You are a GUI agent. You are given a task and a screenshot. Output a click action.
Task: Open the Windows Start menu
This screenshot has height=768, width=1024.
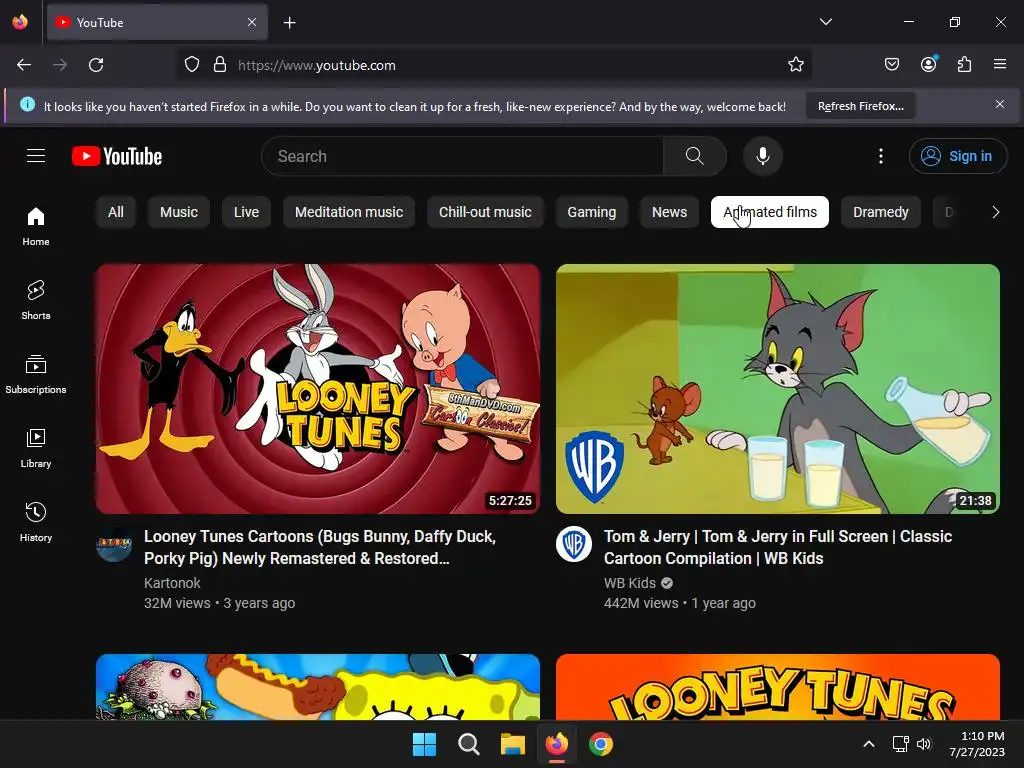pos(424,744)
